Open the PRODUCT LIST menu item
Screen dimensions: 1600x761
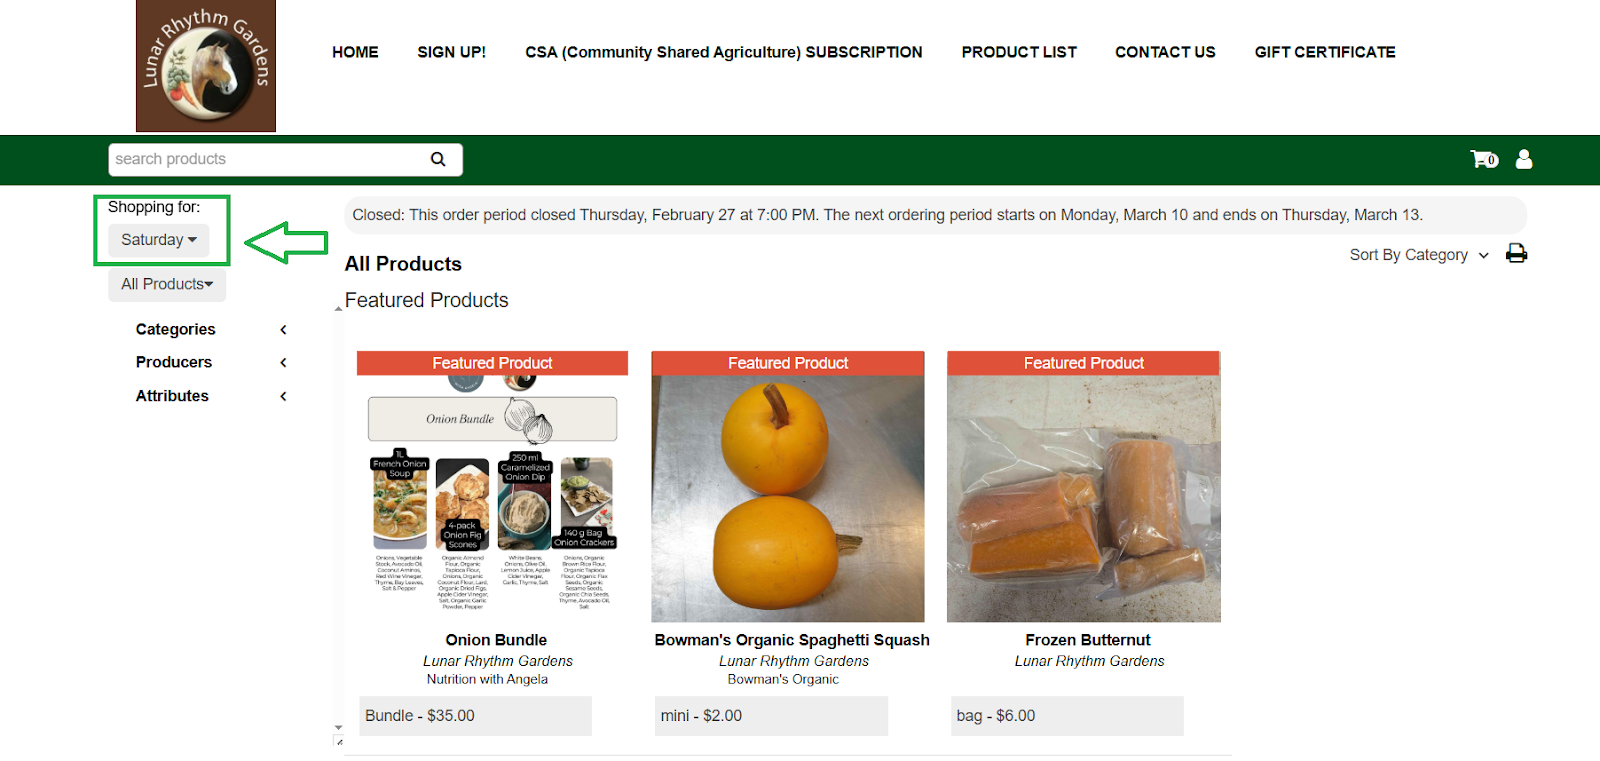coord(1019,52)
